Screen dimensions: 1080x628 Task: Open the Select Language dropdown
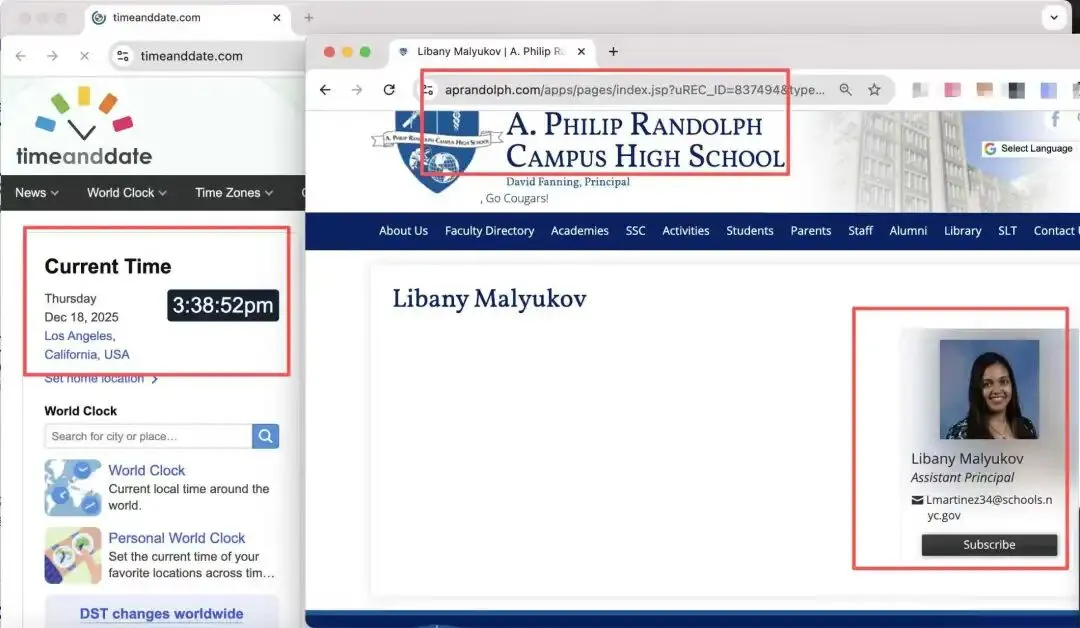point(1028,149)
